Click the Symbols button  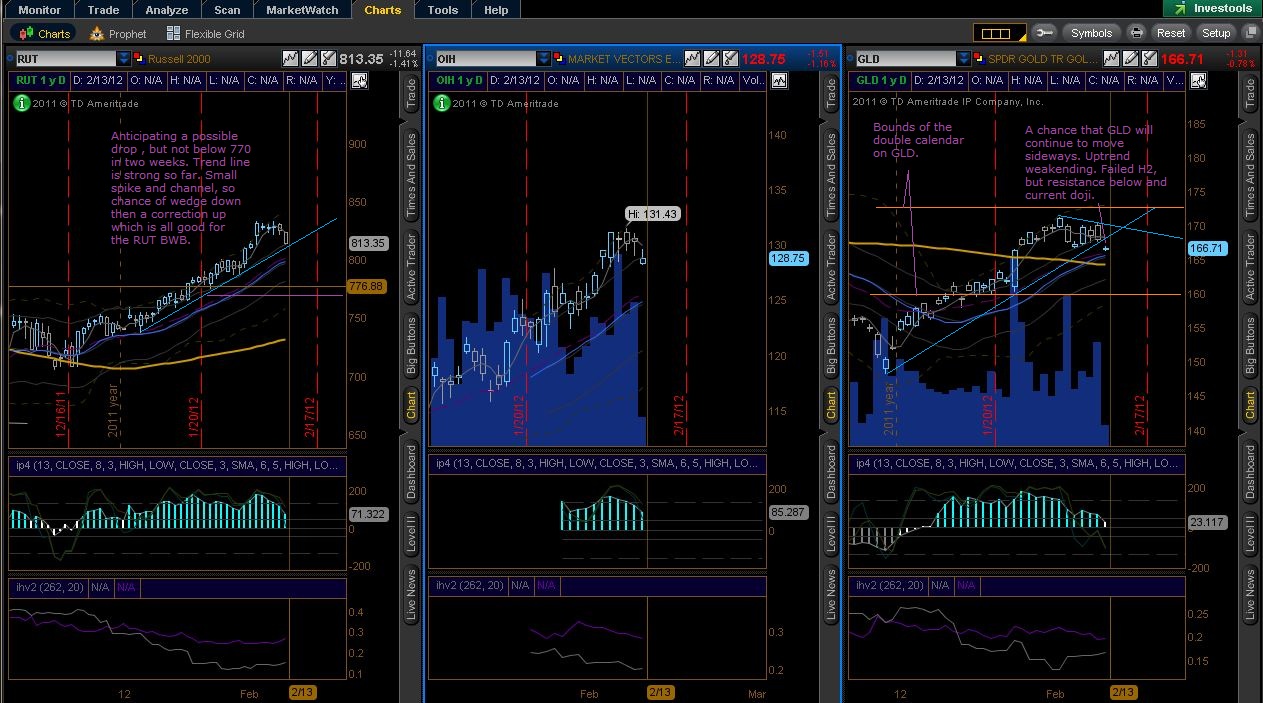click(x=1091, y=33)
